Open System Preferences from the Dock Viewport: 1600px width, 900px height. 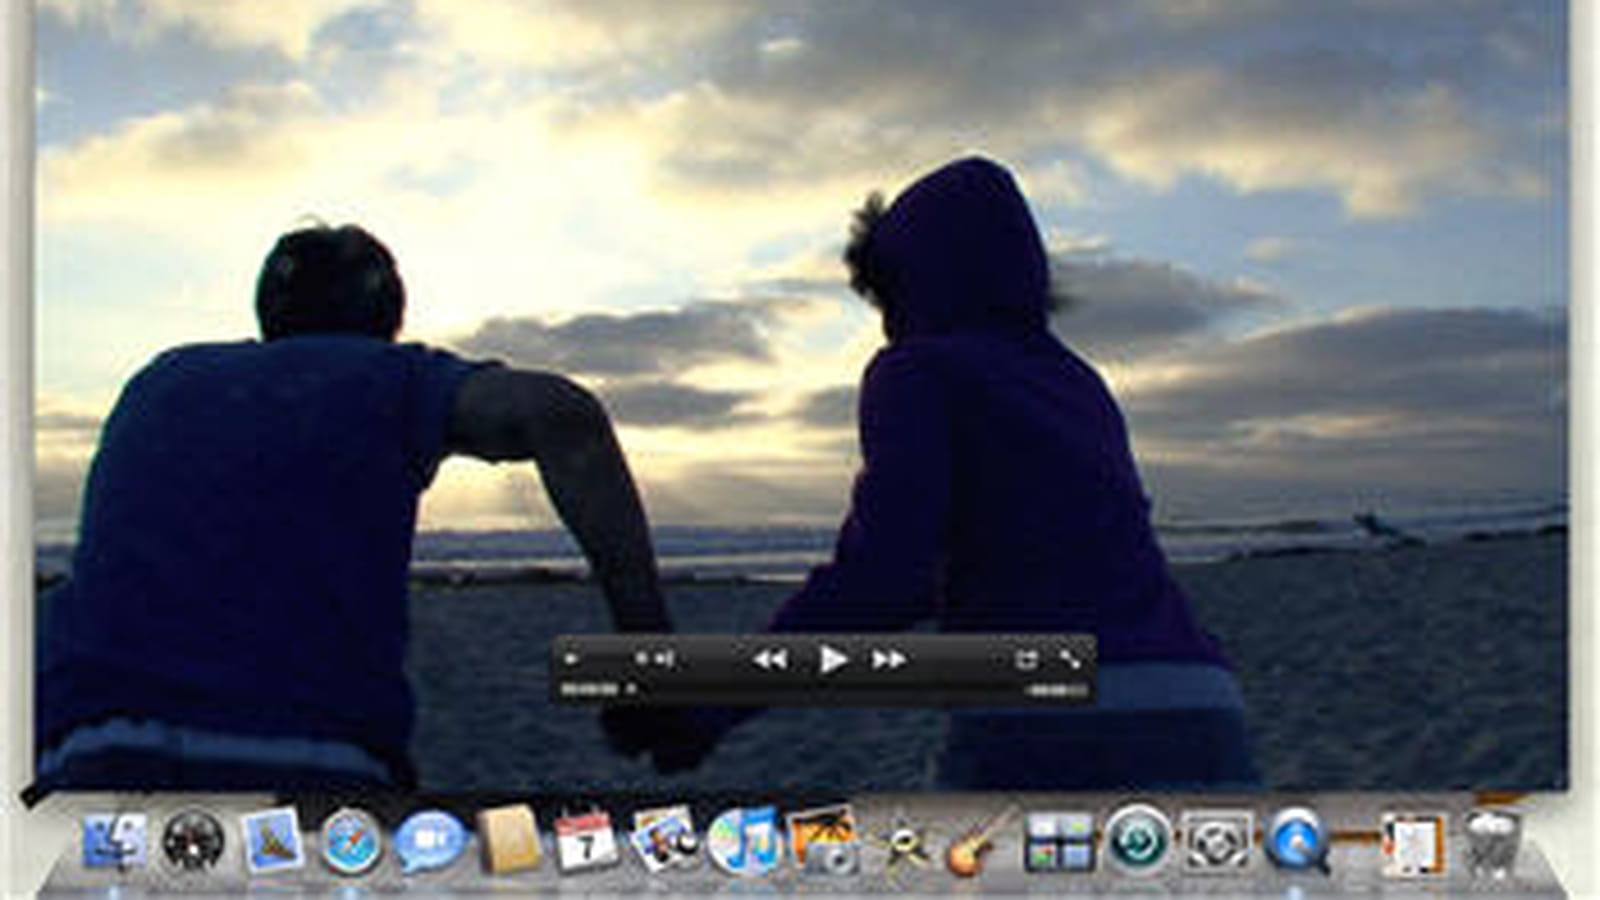click(x=1216, y=842)
